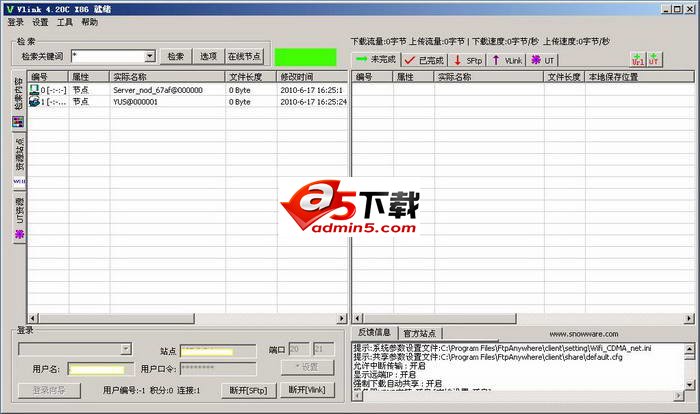The height and width of the screenshot is (414, 700).
Task: Select node icon in row Server_nod_67af@000000
Action: coord(34,89)
